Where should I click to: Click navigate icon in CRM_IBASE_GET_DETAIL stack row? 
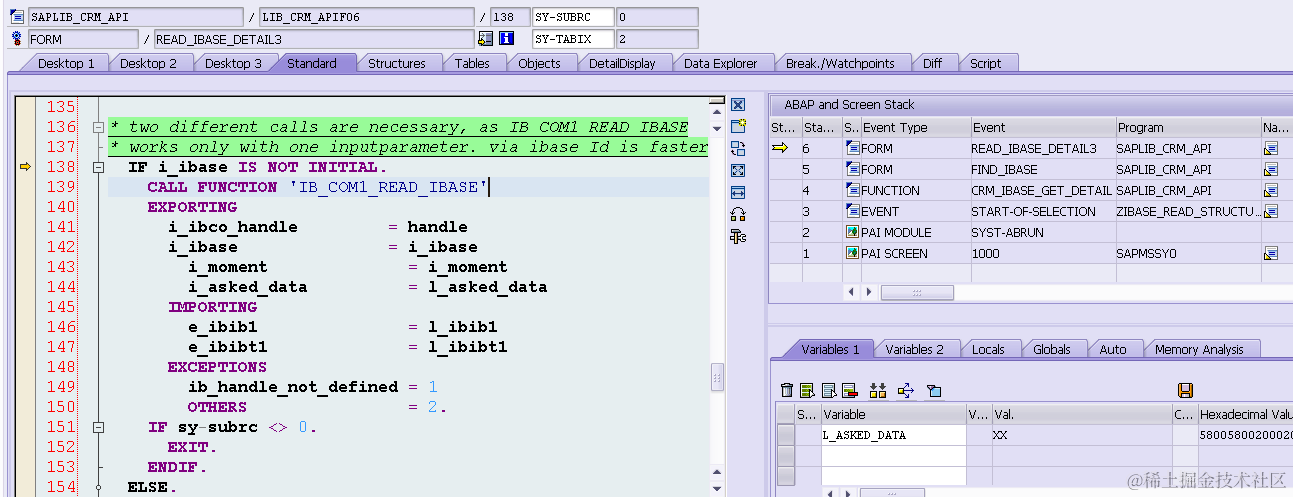click(x=1271, y=190)
